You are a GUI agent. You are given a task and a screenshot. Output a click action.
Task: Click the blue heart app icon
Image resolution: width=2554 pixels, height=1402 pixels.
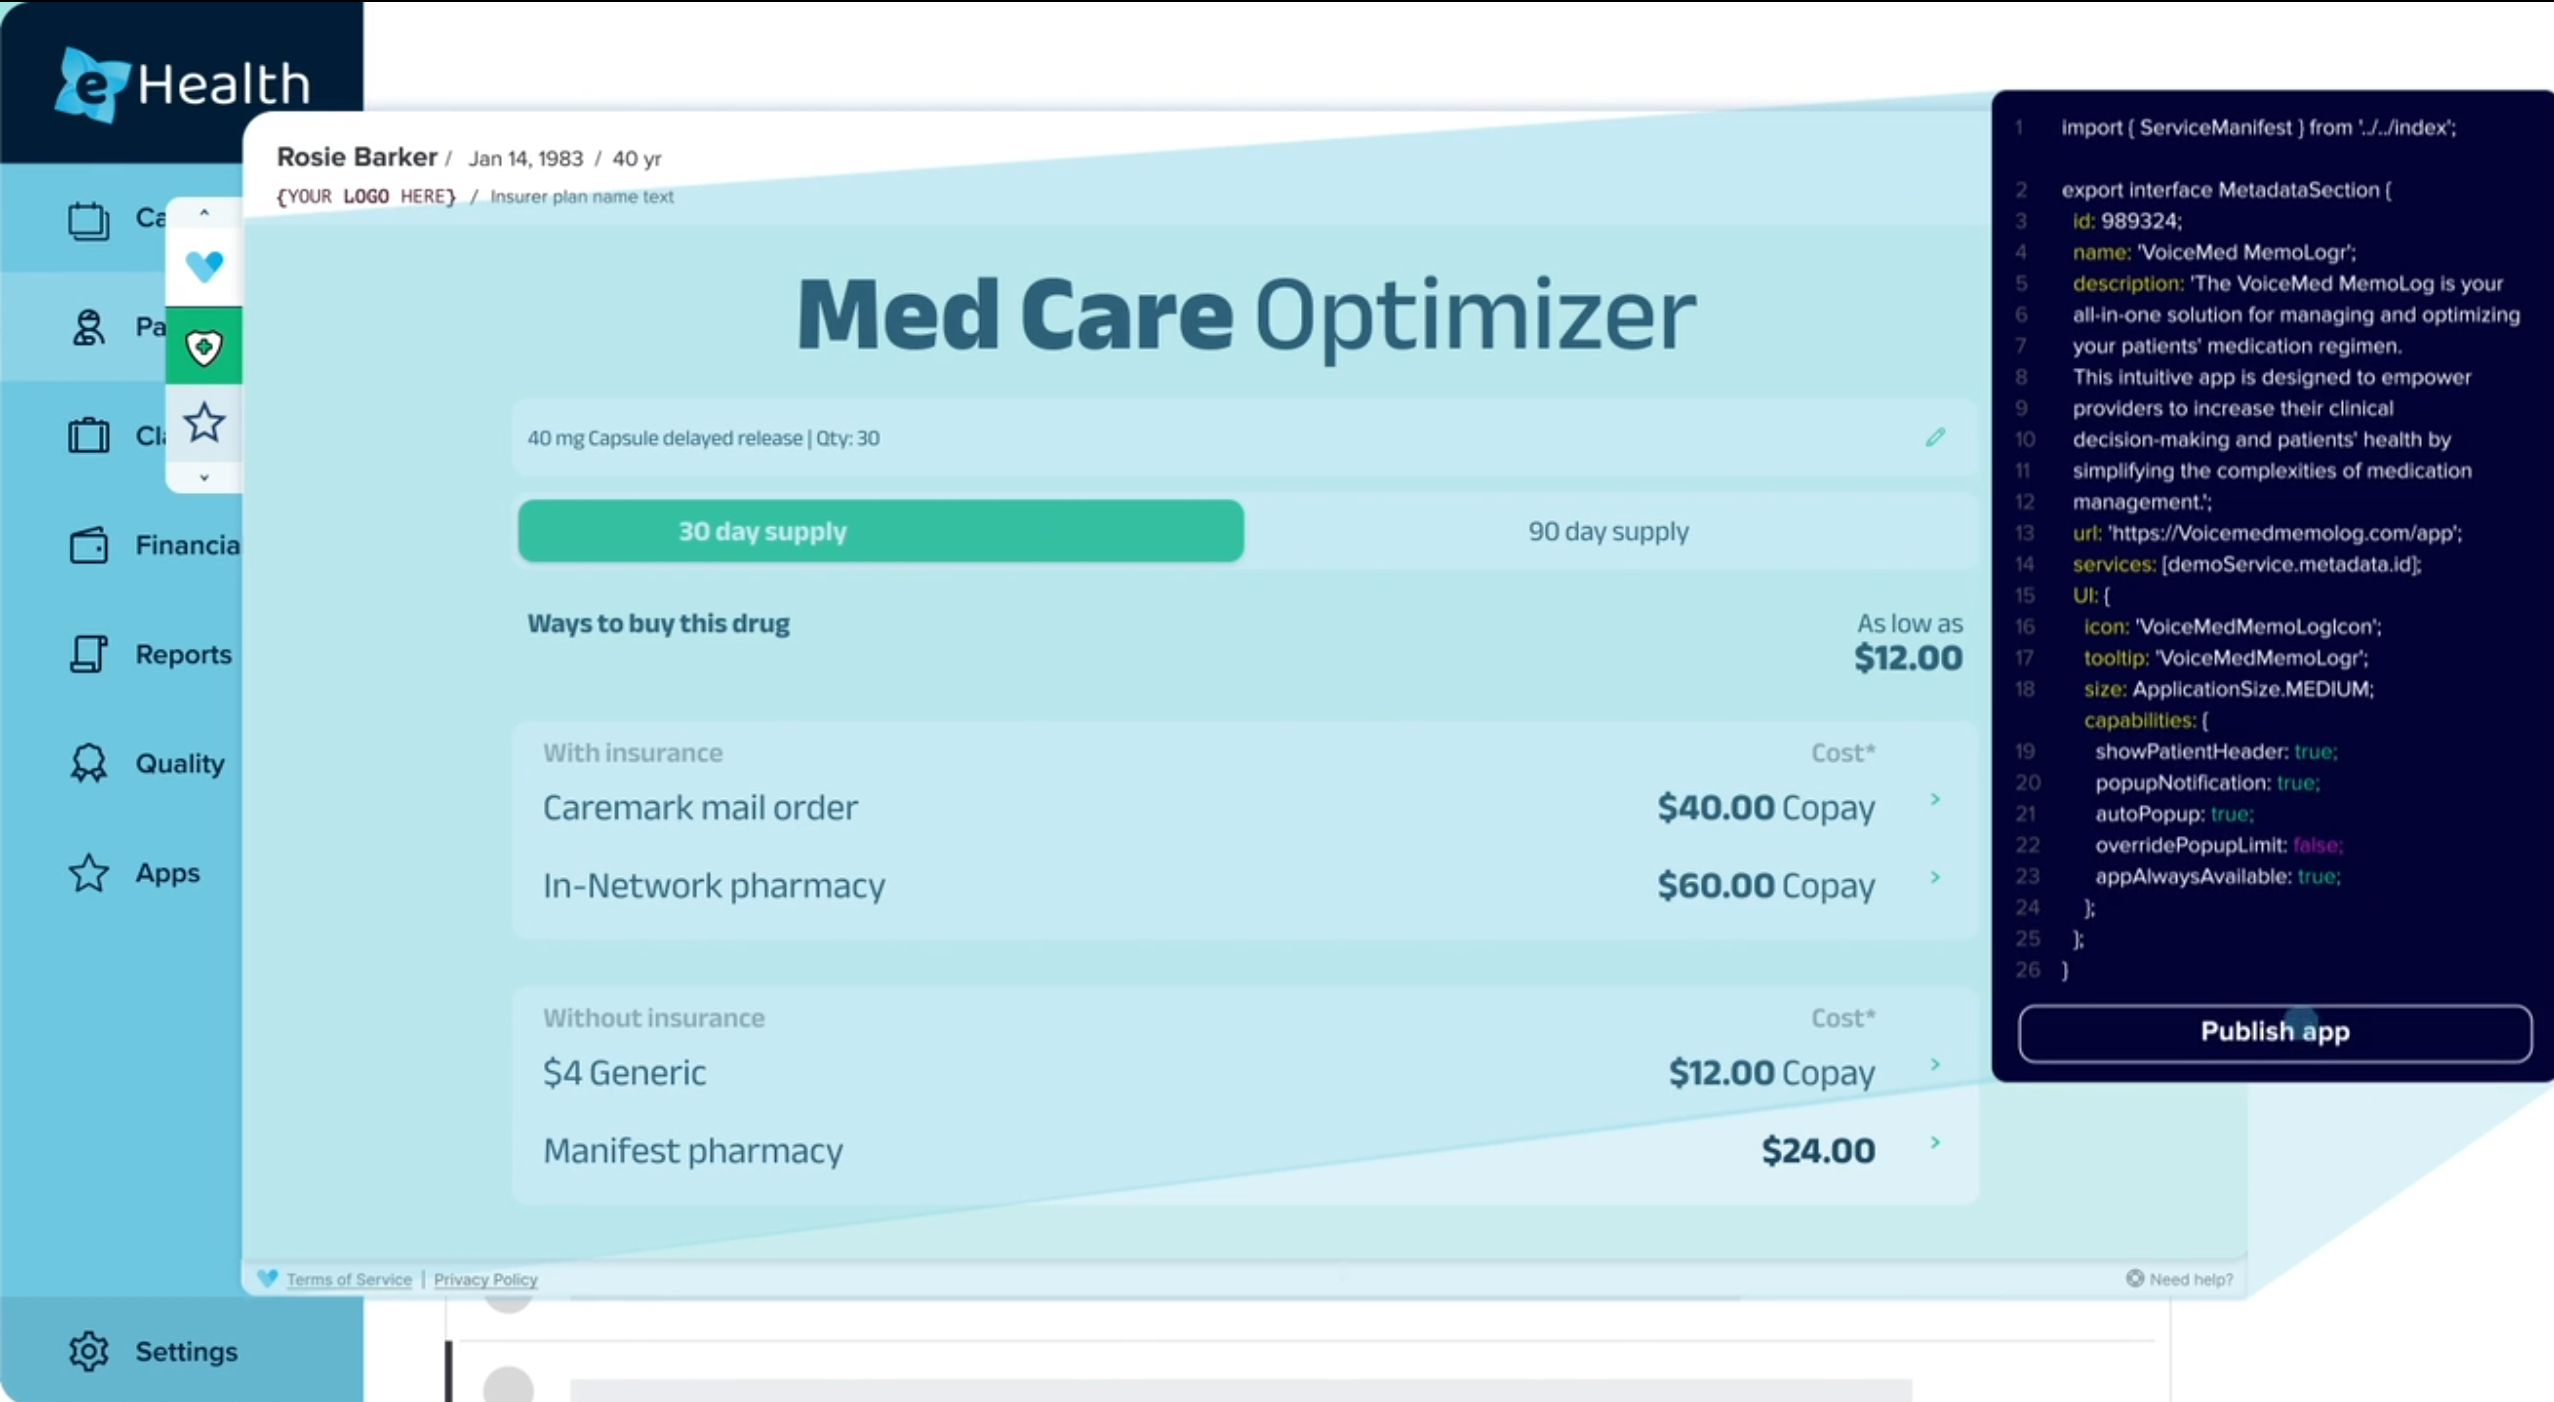[x=204, y=266]
